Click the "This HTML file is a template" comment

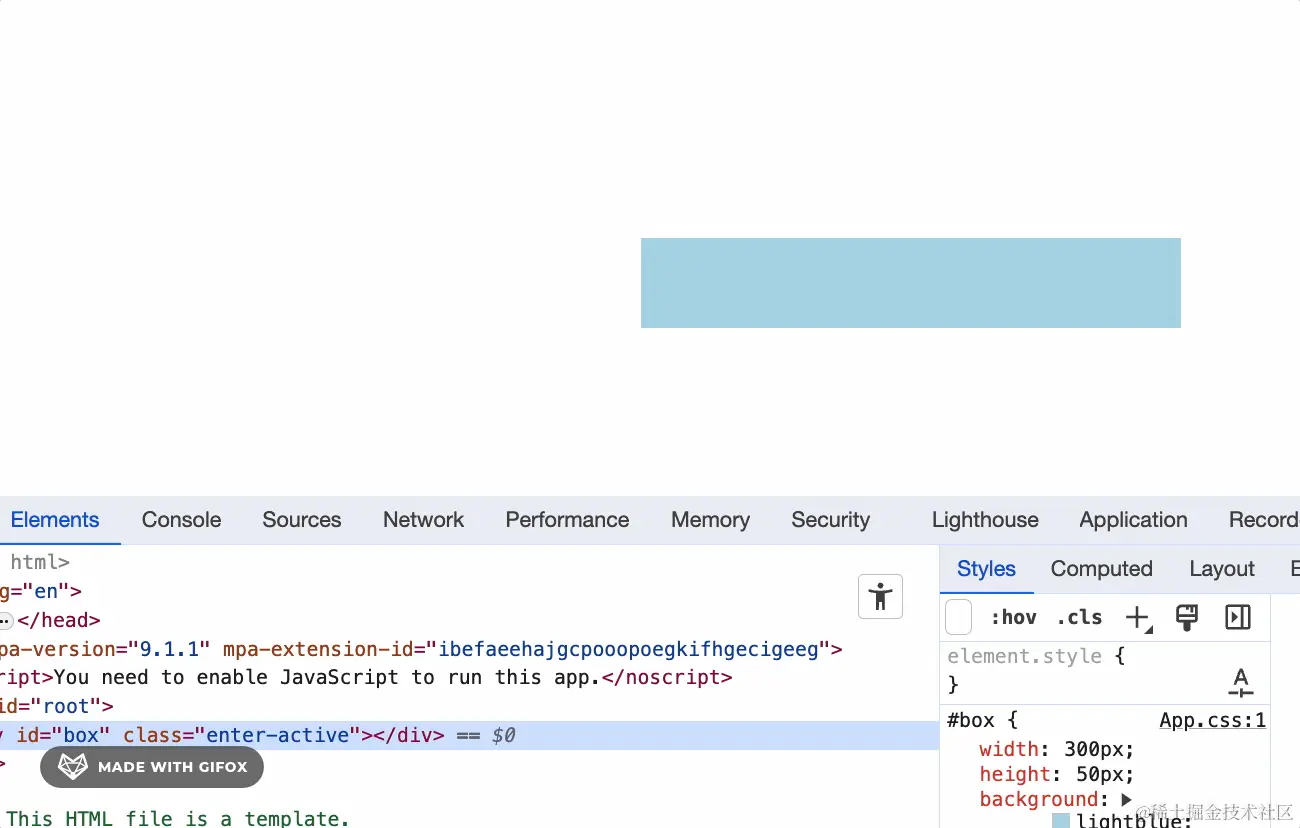[178, 818]
